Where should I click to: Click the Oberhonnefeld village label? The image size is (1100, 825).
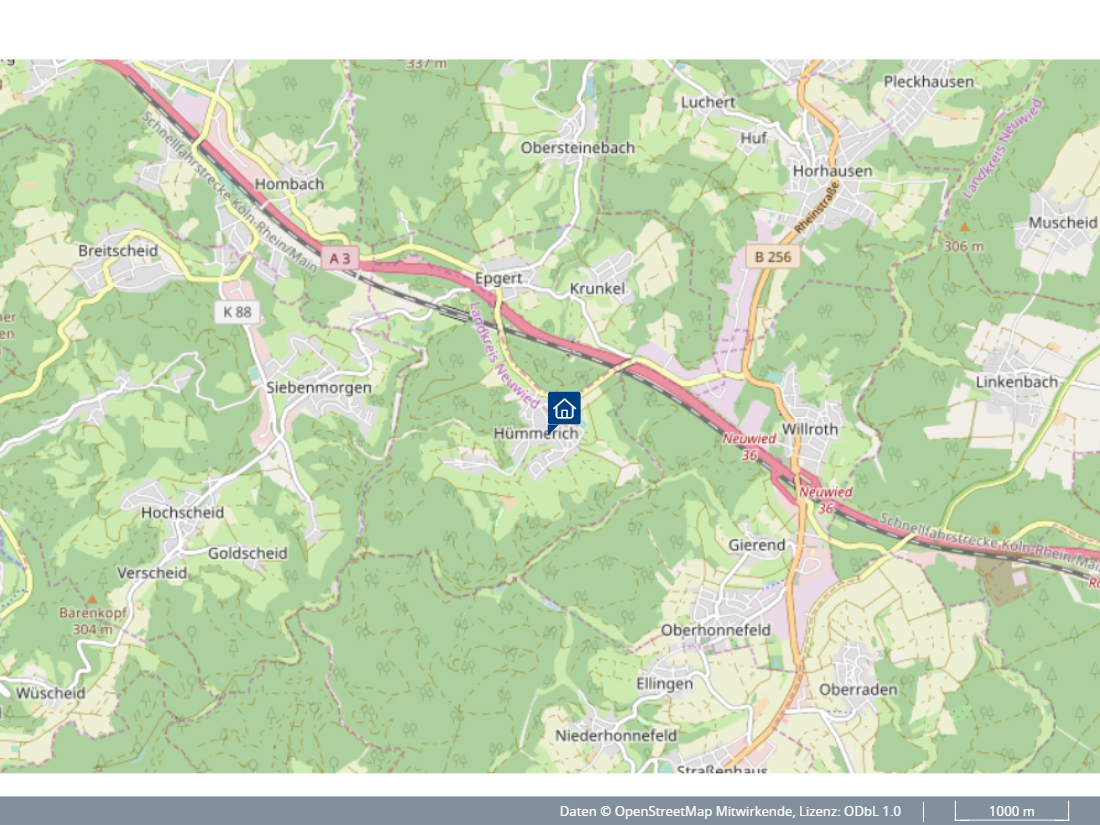[716, 630]
